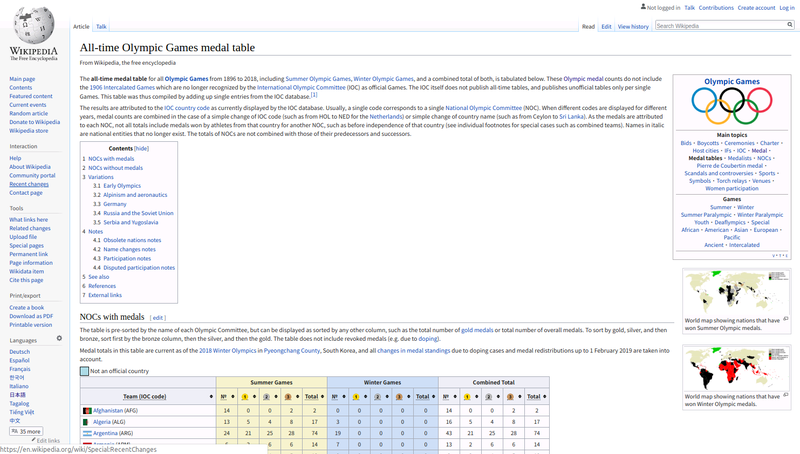Open the Article tab
Viewport: 800px width, 454px height.
(81, 27)
